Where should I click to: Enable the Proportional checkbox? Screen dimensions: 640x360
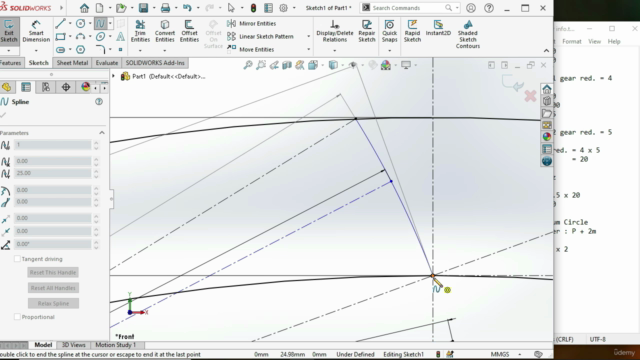pos(17,317)
